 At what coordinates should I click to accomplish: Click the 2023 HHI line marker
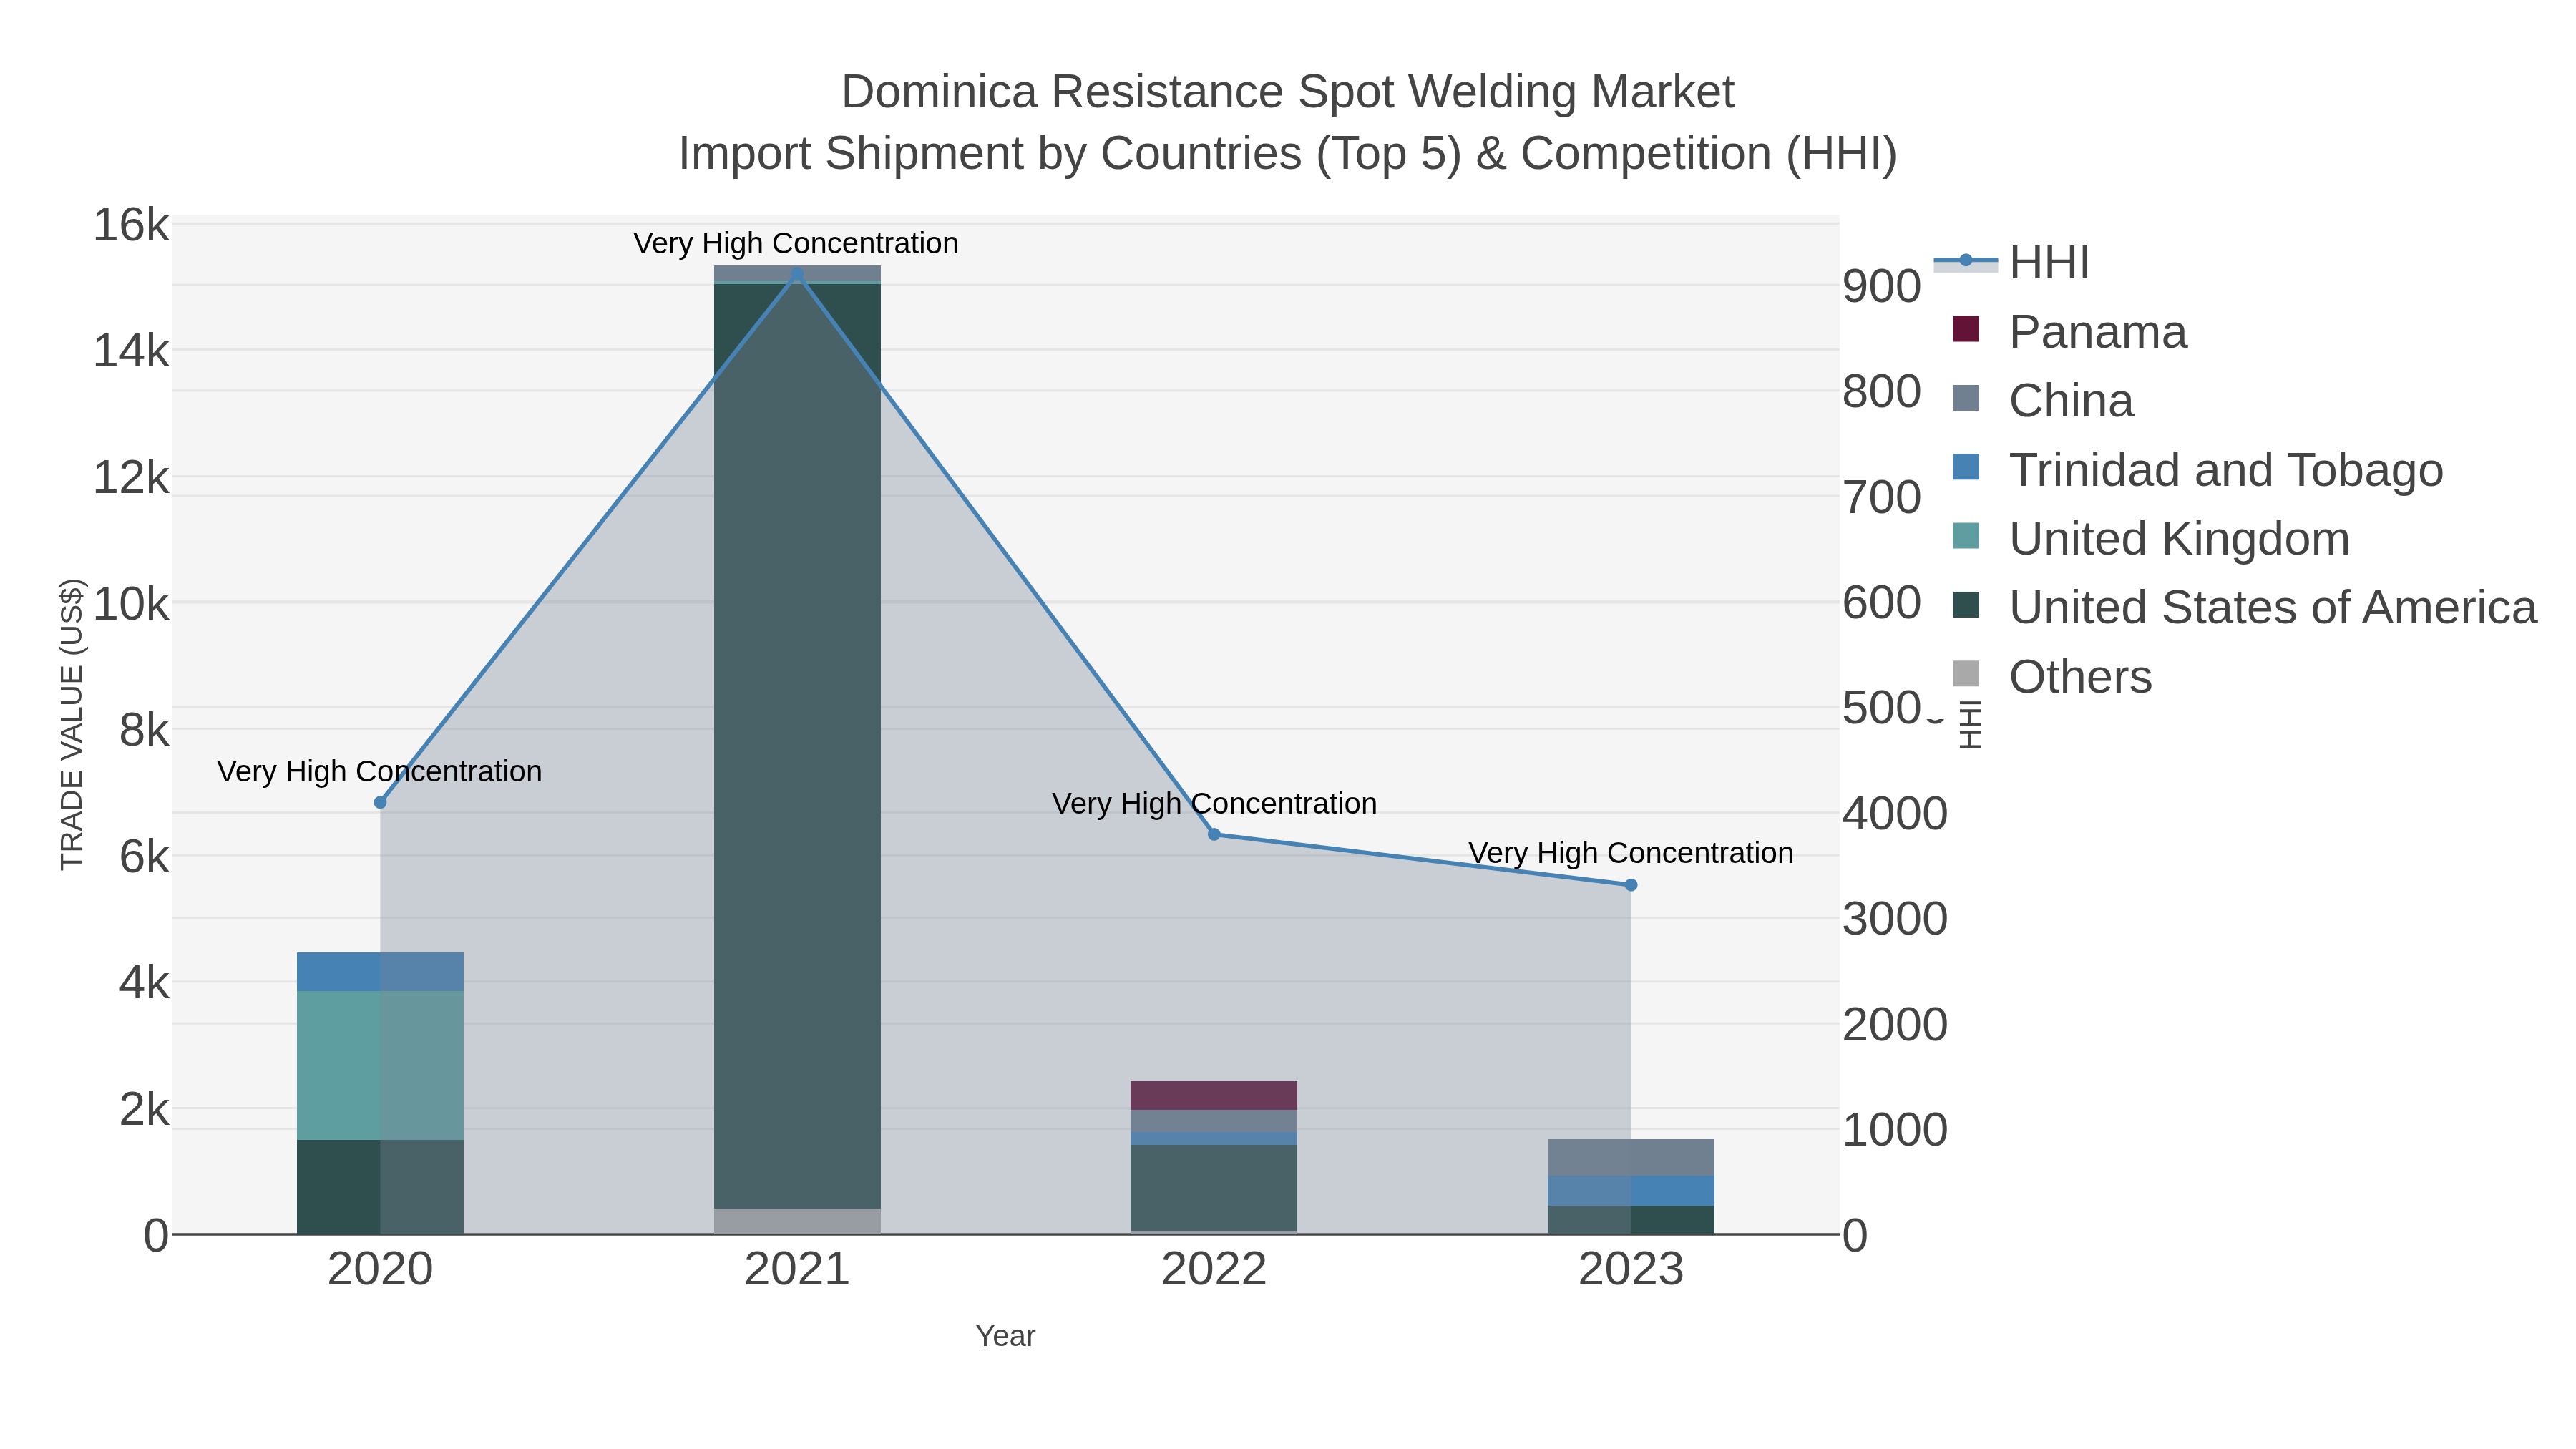[1631, 885]
